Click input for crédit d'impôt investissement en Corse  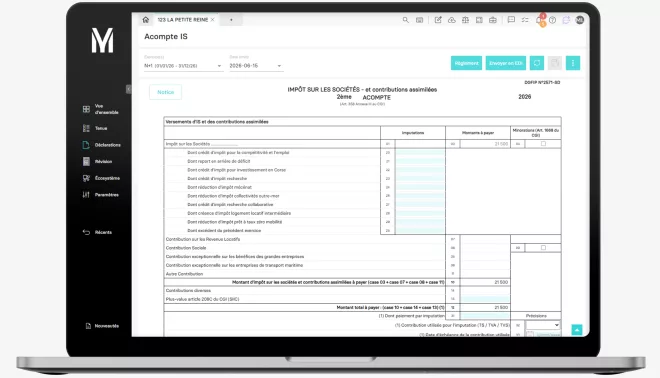[x=420, y=170]
